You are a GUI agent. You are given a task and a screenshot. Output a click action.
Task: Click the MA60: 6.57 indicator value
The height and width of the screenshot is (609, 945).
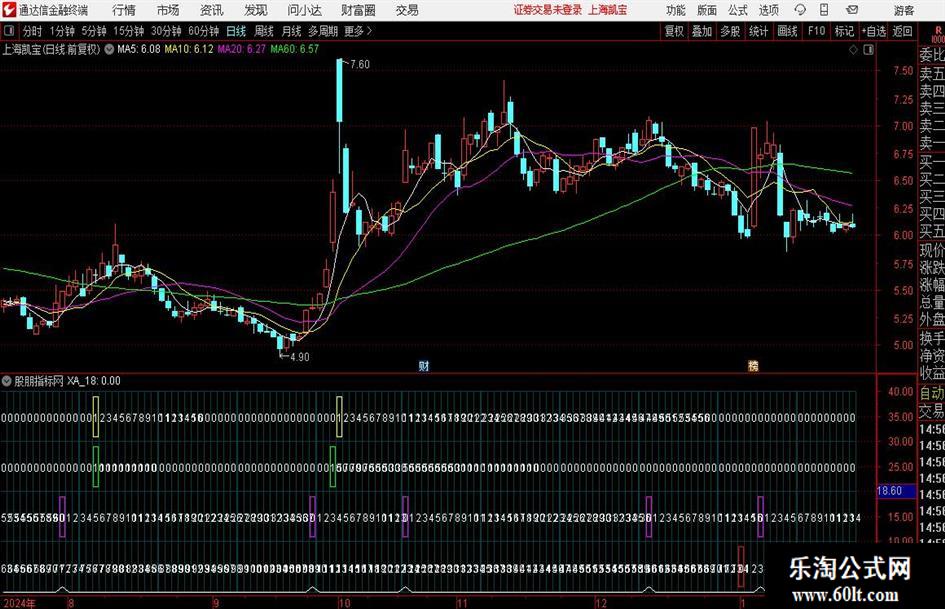tap(295, 49)
